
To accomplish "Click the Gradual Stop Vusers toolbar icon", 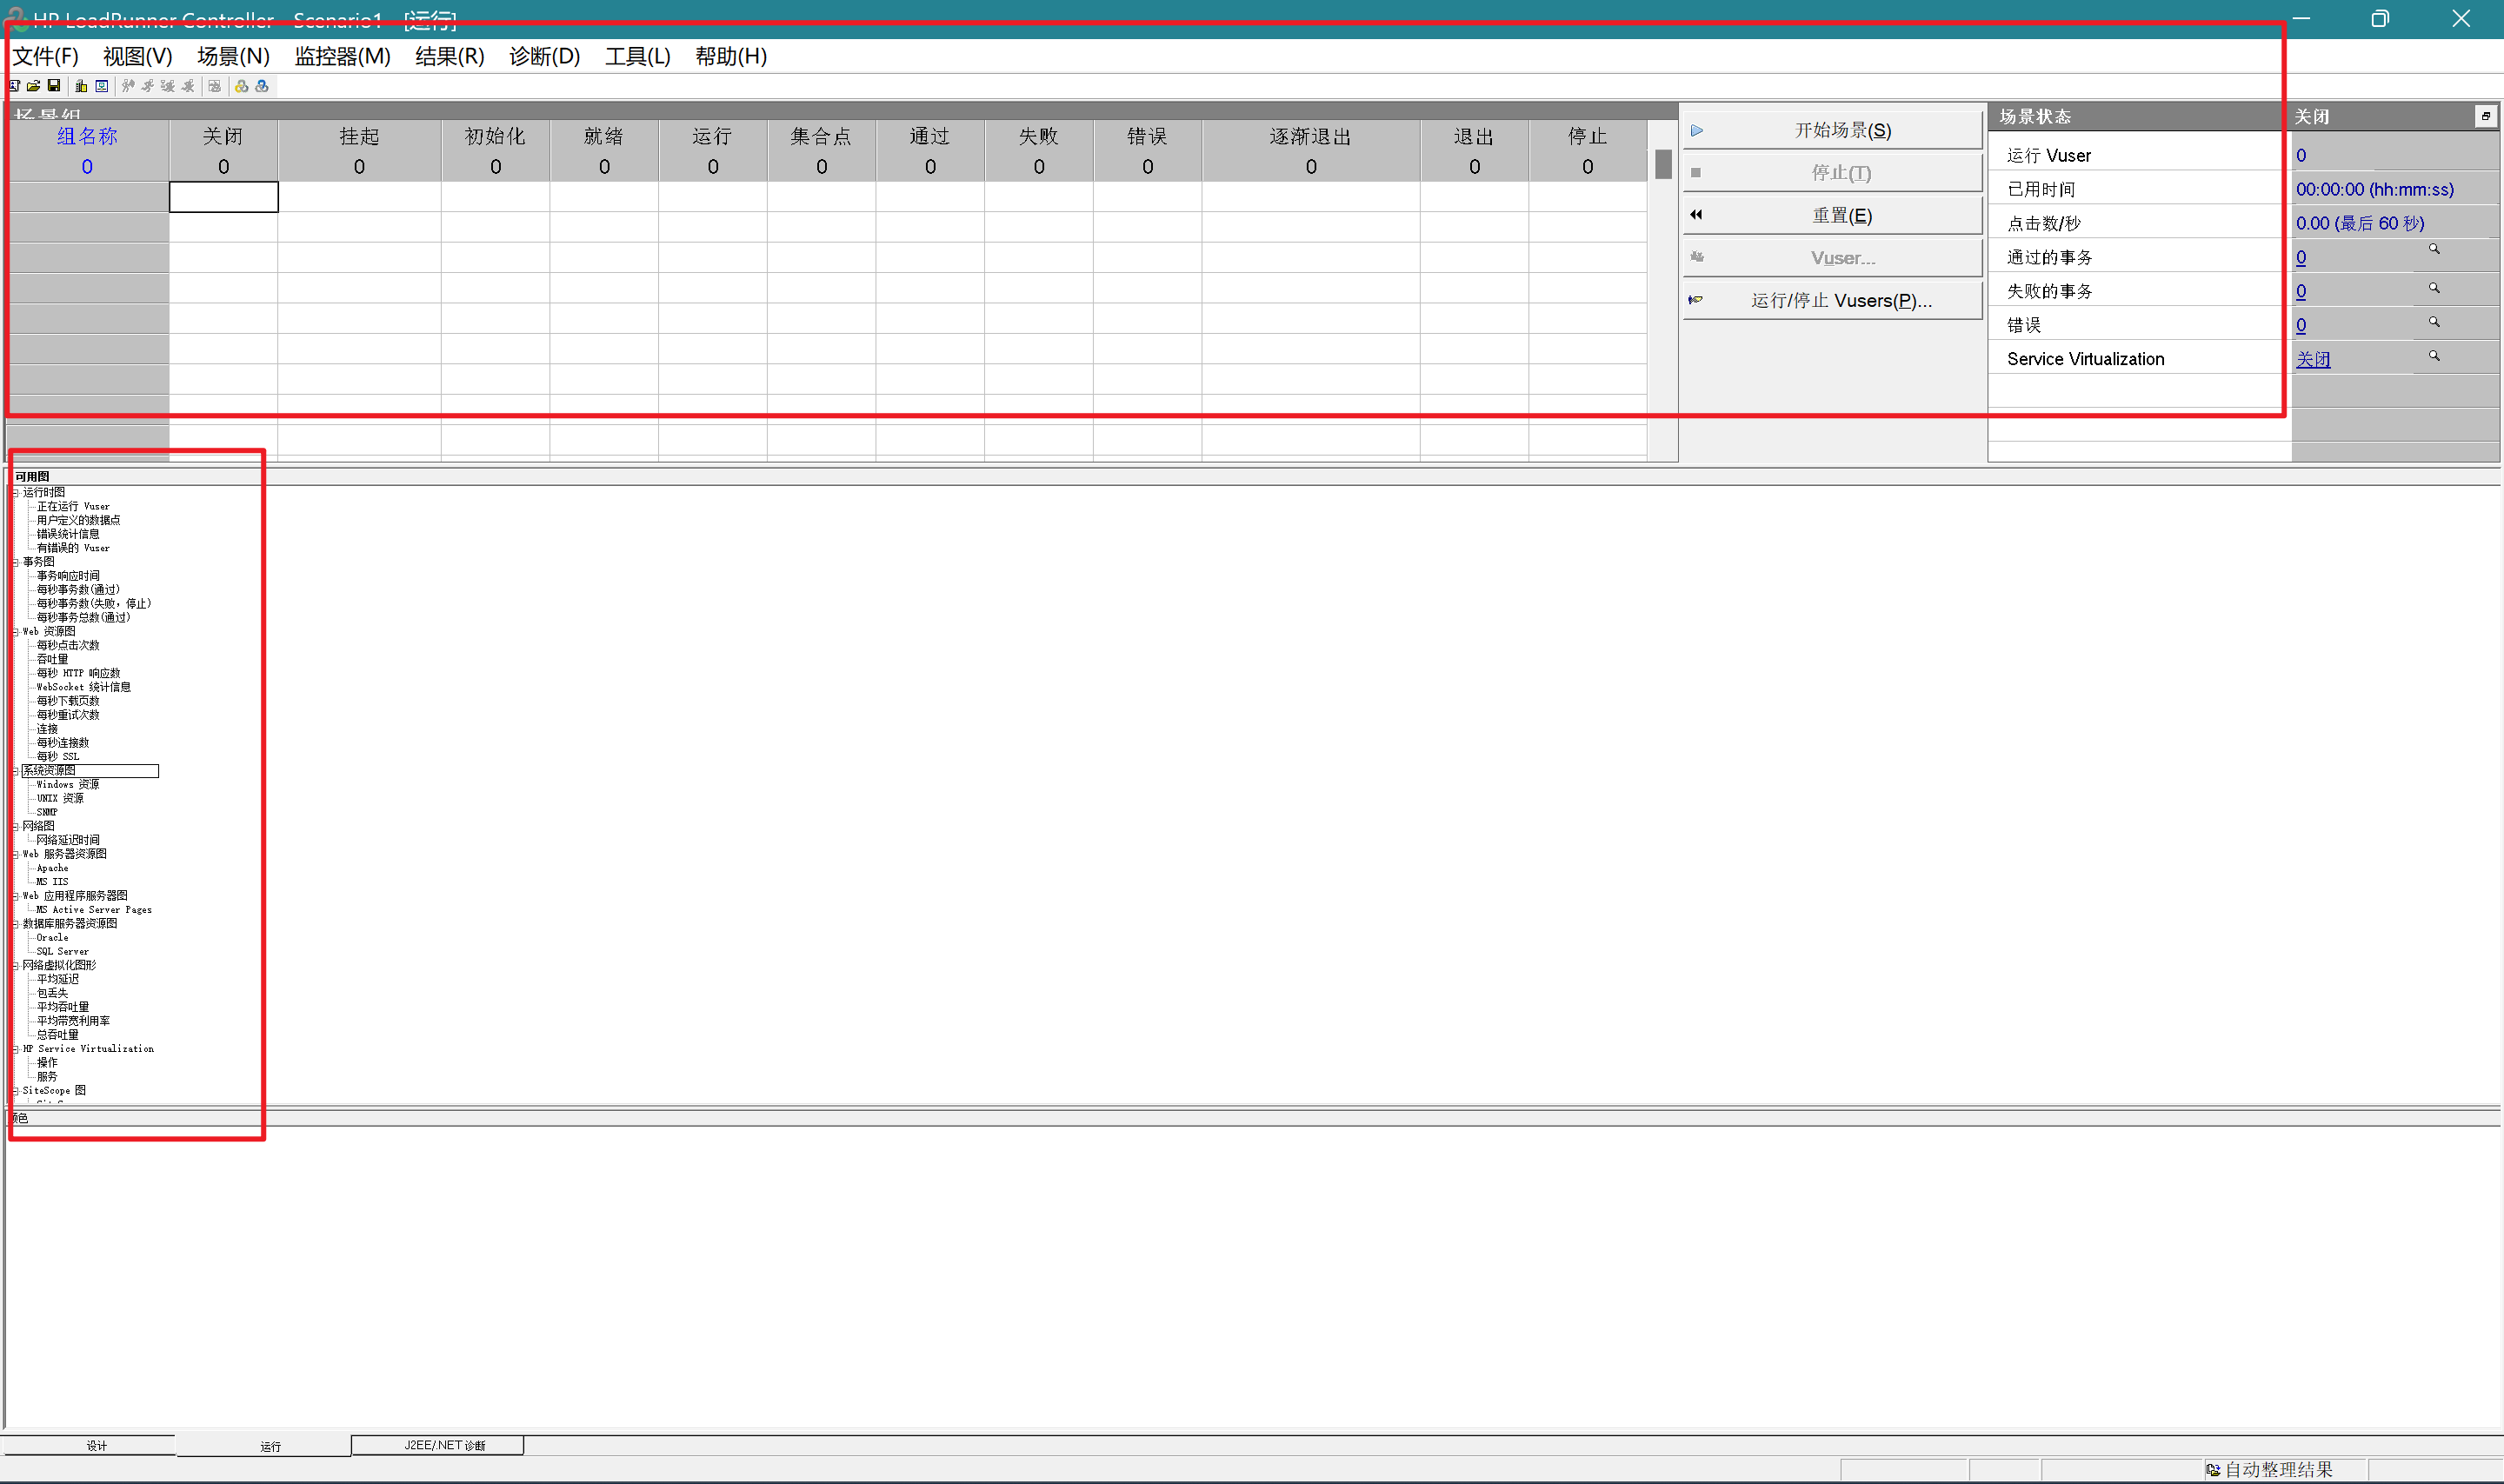I will click(x=168, y=86).
